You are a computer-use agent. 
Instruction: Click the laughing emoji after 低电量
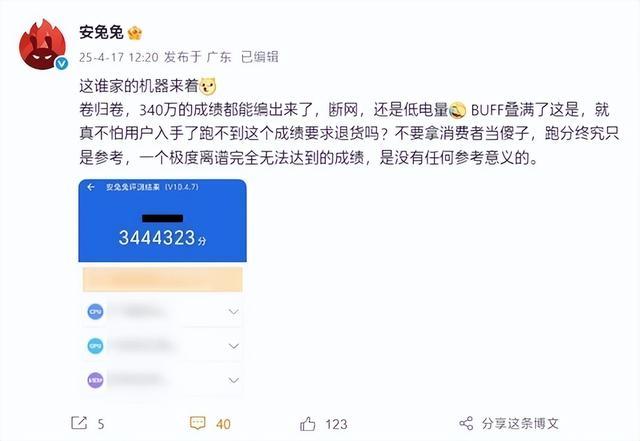tap(458, 110)
